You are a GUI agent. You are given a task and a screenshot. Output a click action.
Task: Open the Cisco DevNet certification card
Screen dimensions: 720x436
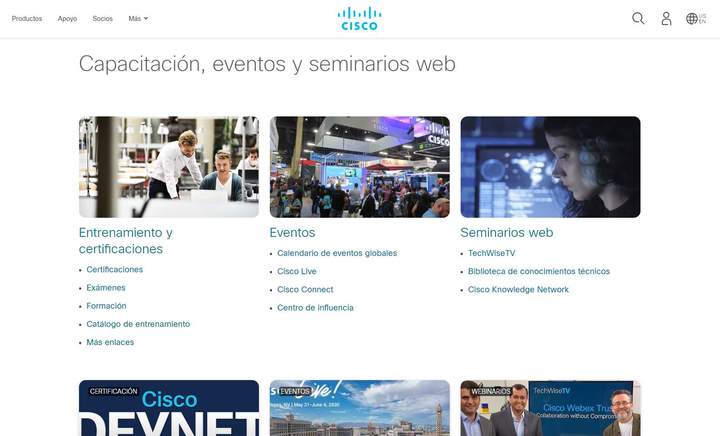168,408
